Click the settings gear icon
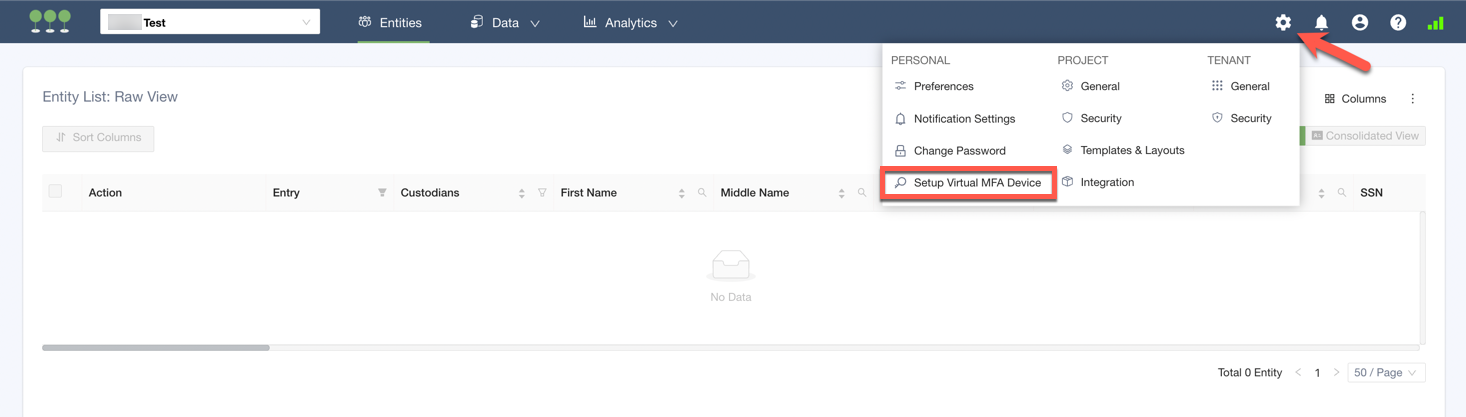The height and width of the screenshot is (417, 1466). [x=1283, y=22]
